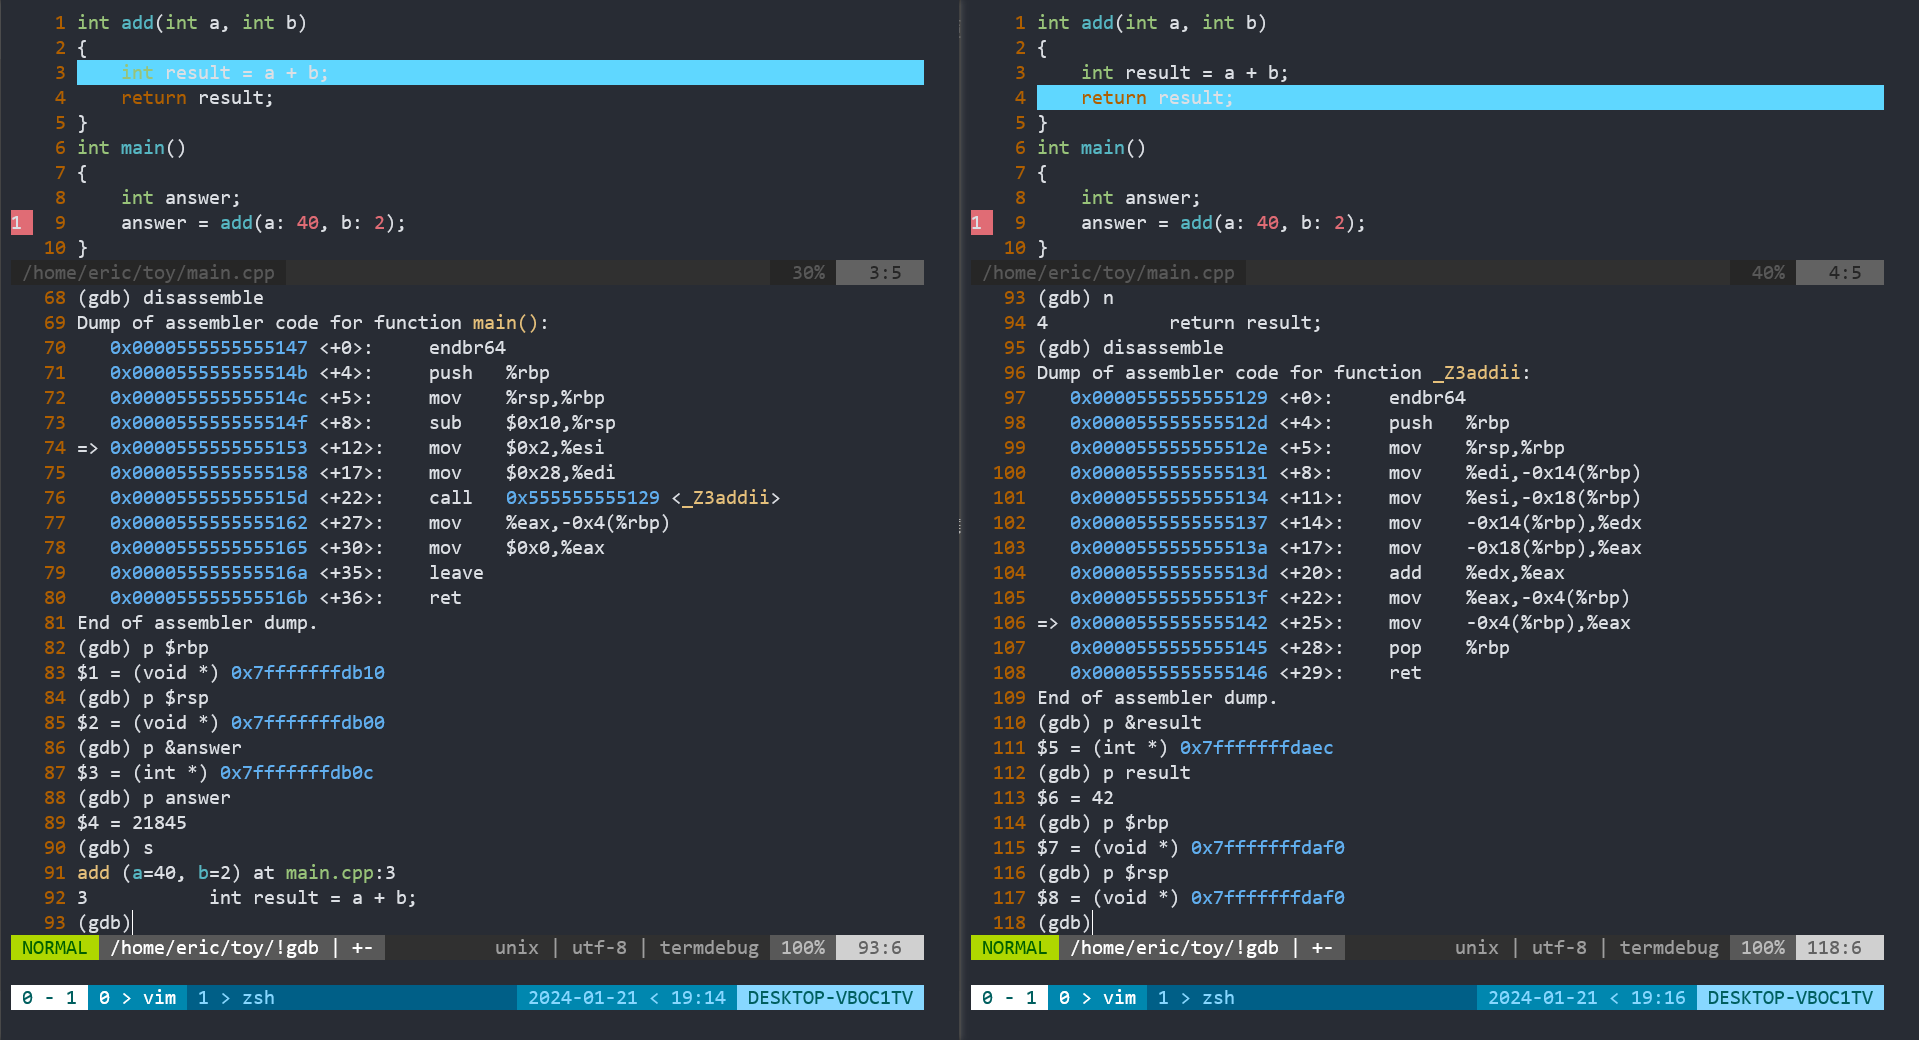Click the 'call 0x555555555129 <_Z3addii>' instruction line
The image size is (1919, 1040).
[445, 498]
